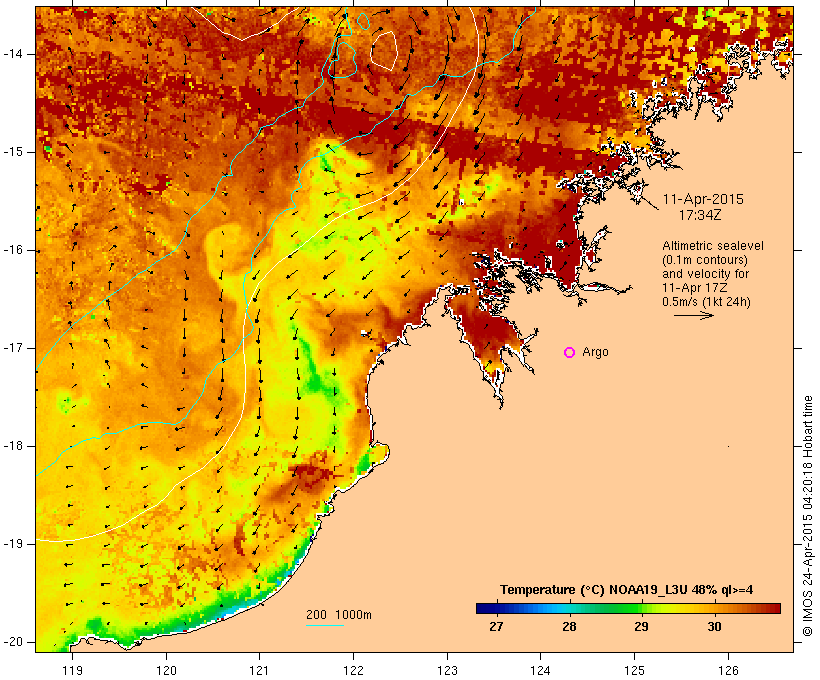Click latitude axis label '-16'
This screenshot has height=680, width=820.
point(12,250)
